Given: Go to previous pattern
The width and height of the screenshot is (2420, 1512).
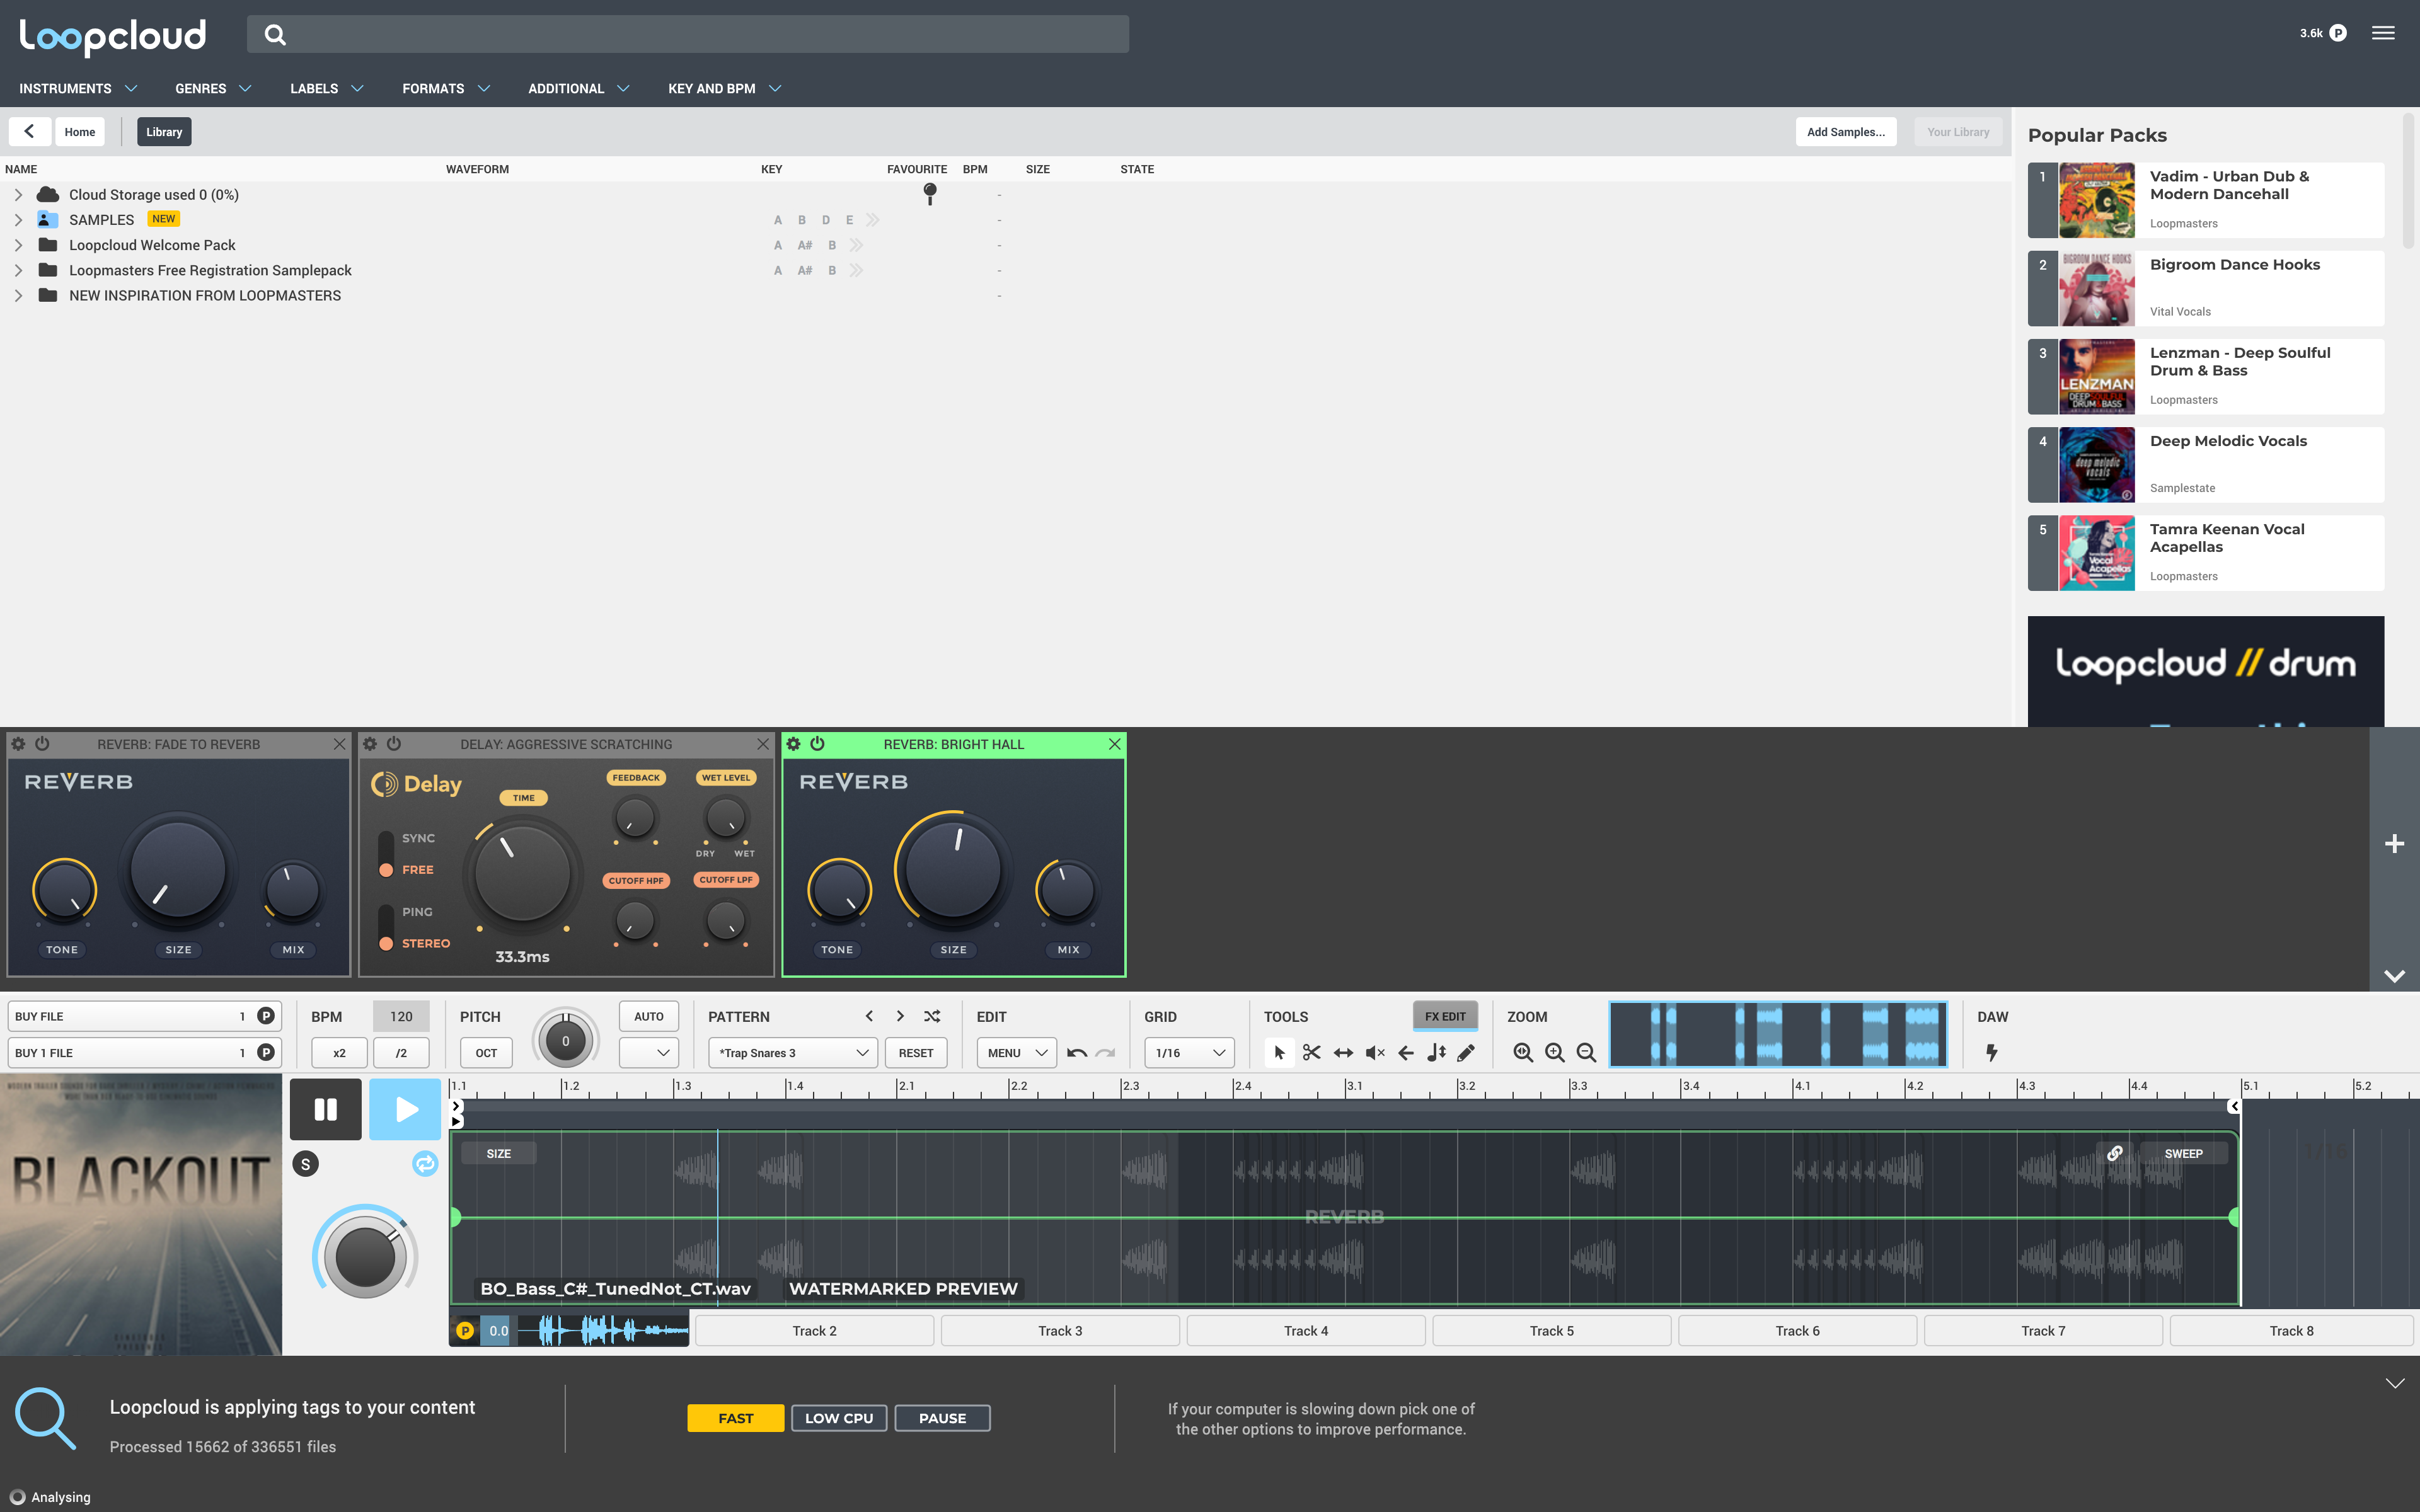Looking at the screenshot, I should tap(869, 1016).
